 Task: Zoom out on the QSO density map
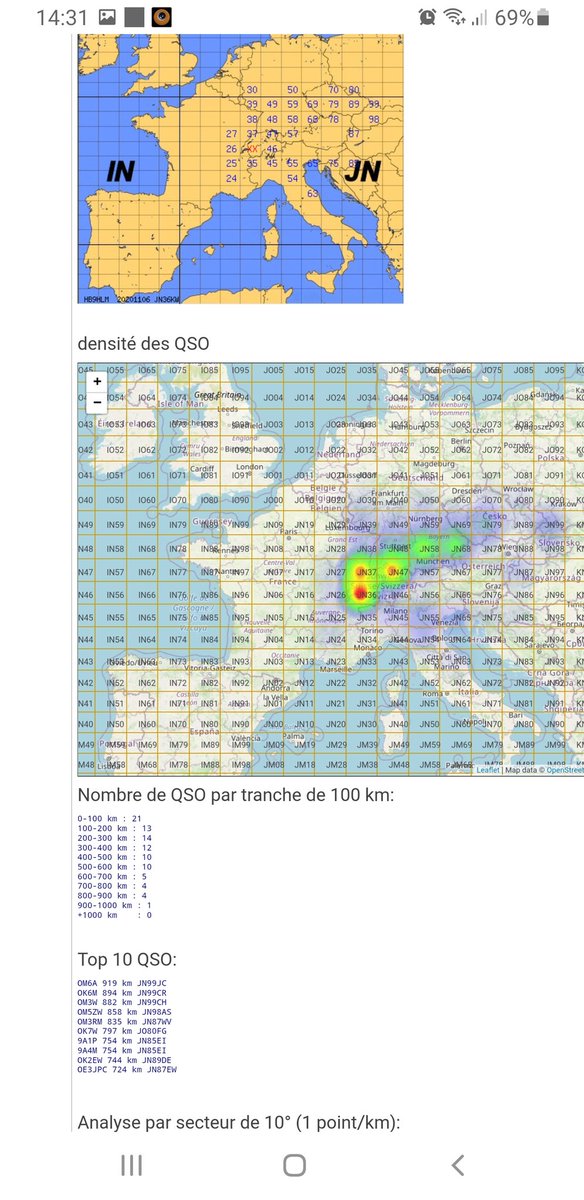[96, 402]
